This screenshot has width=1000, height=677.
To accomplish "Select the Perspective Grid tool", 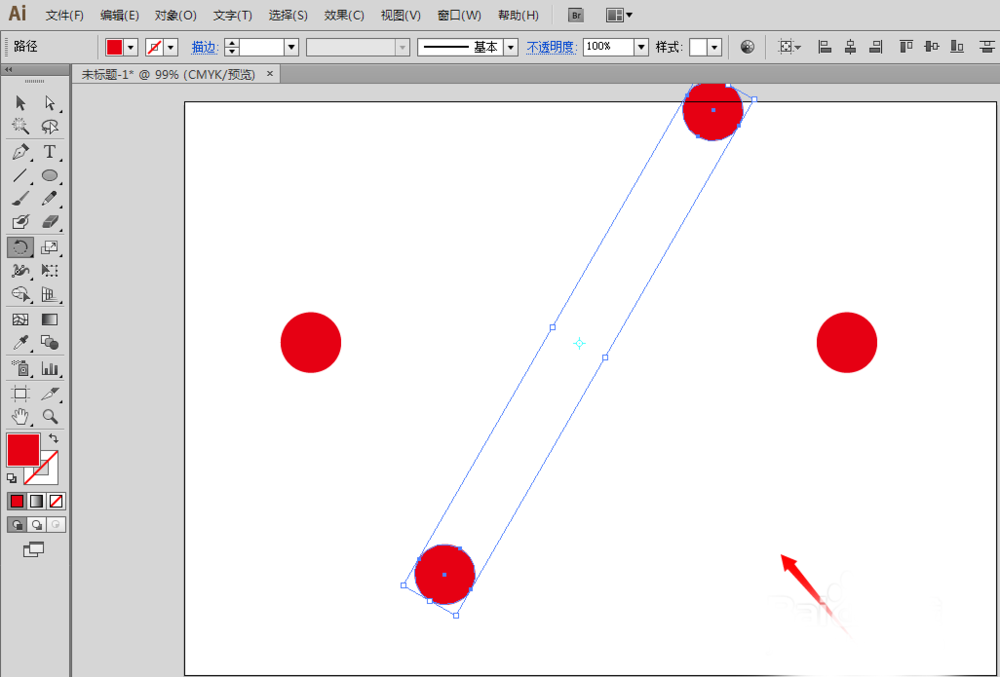I will pyautogui.click(x=50, y=293).
